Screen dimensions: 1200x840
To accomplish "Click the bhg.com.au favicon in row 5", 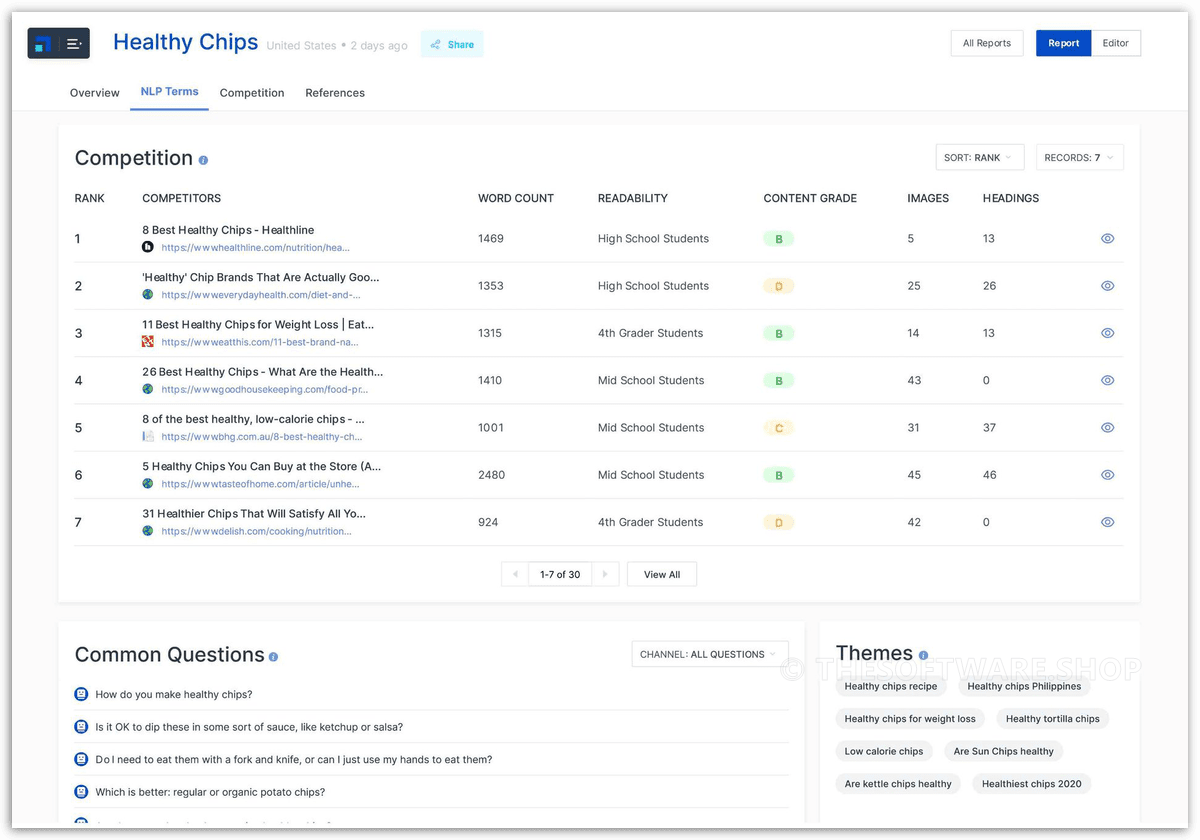I will coord(148,436).
